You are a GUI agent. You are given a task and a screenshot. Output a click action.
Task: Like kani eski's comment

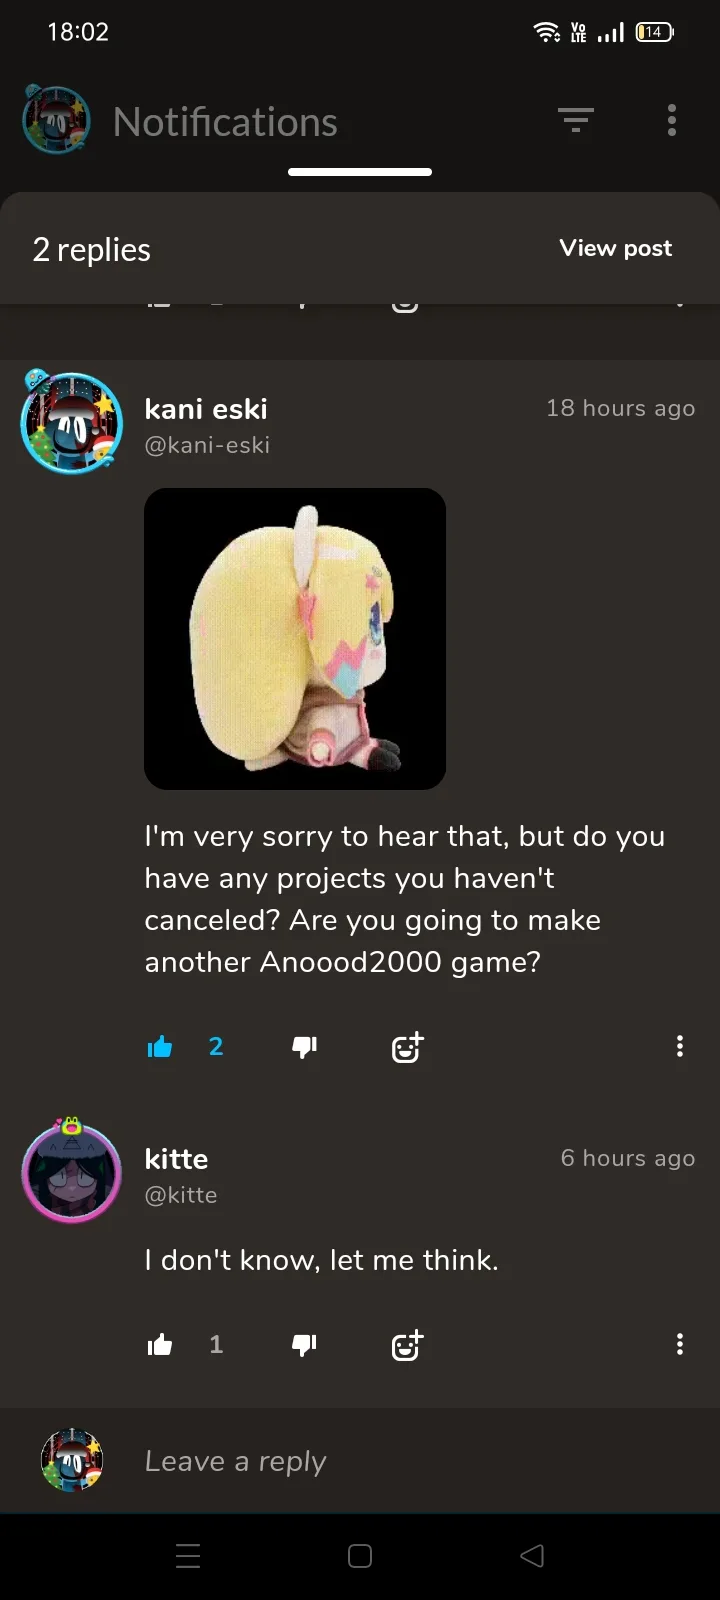tap(160, 1047)
